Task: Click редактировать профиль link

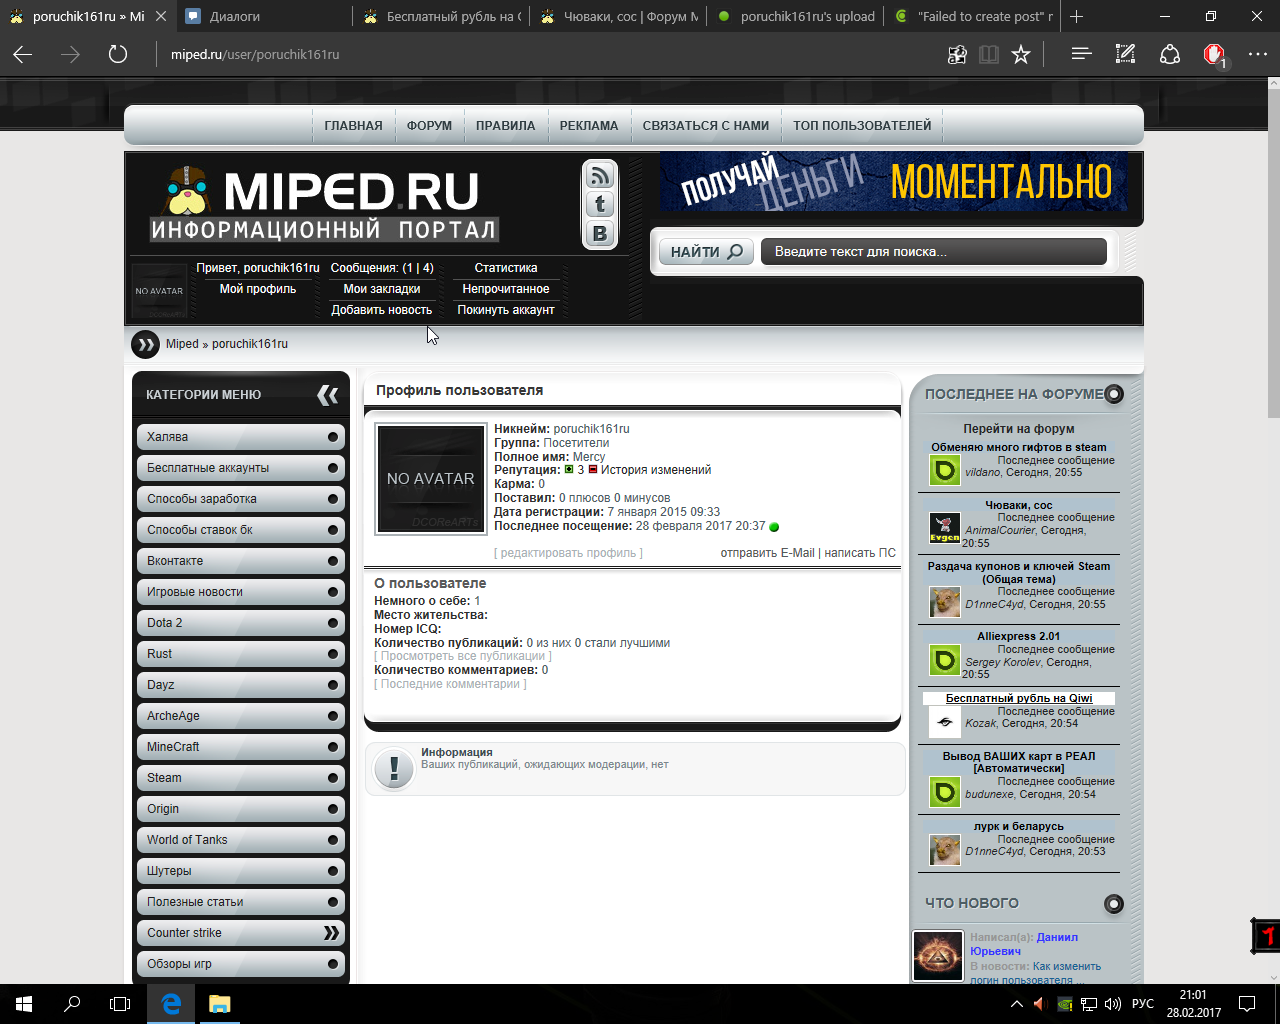Action: (x=568, y=553)
